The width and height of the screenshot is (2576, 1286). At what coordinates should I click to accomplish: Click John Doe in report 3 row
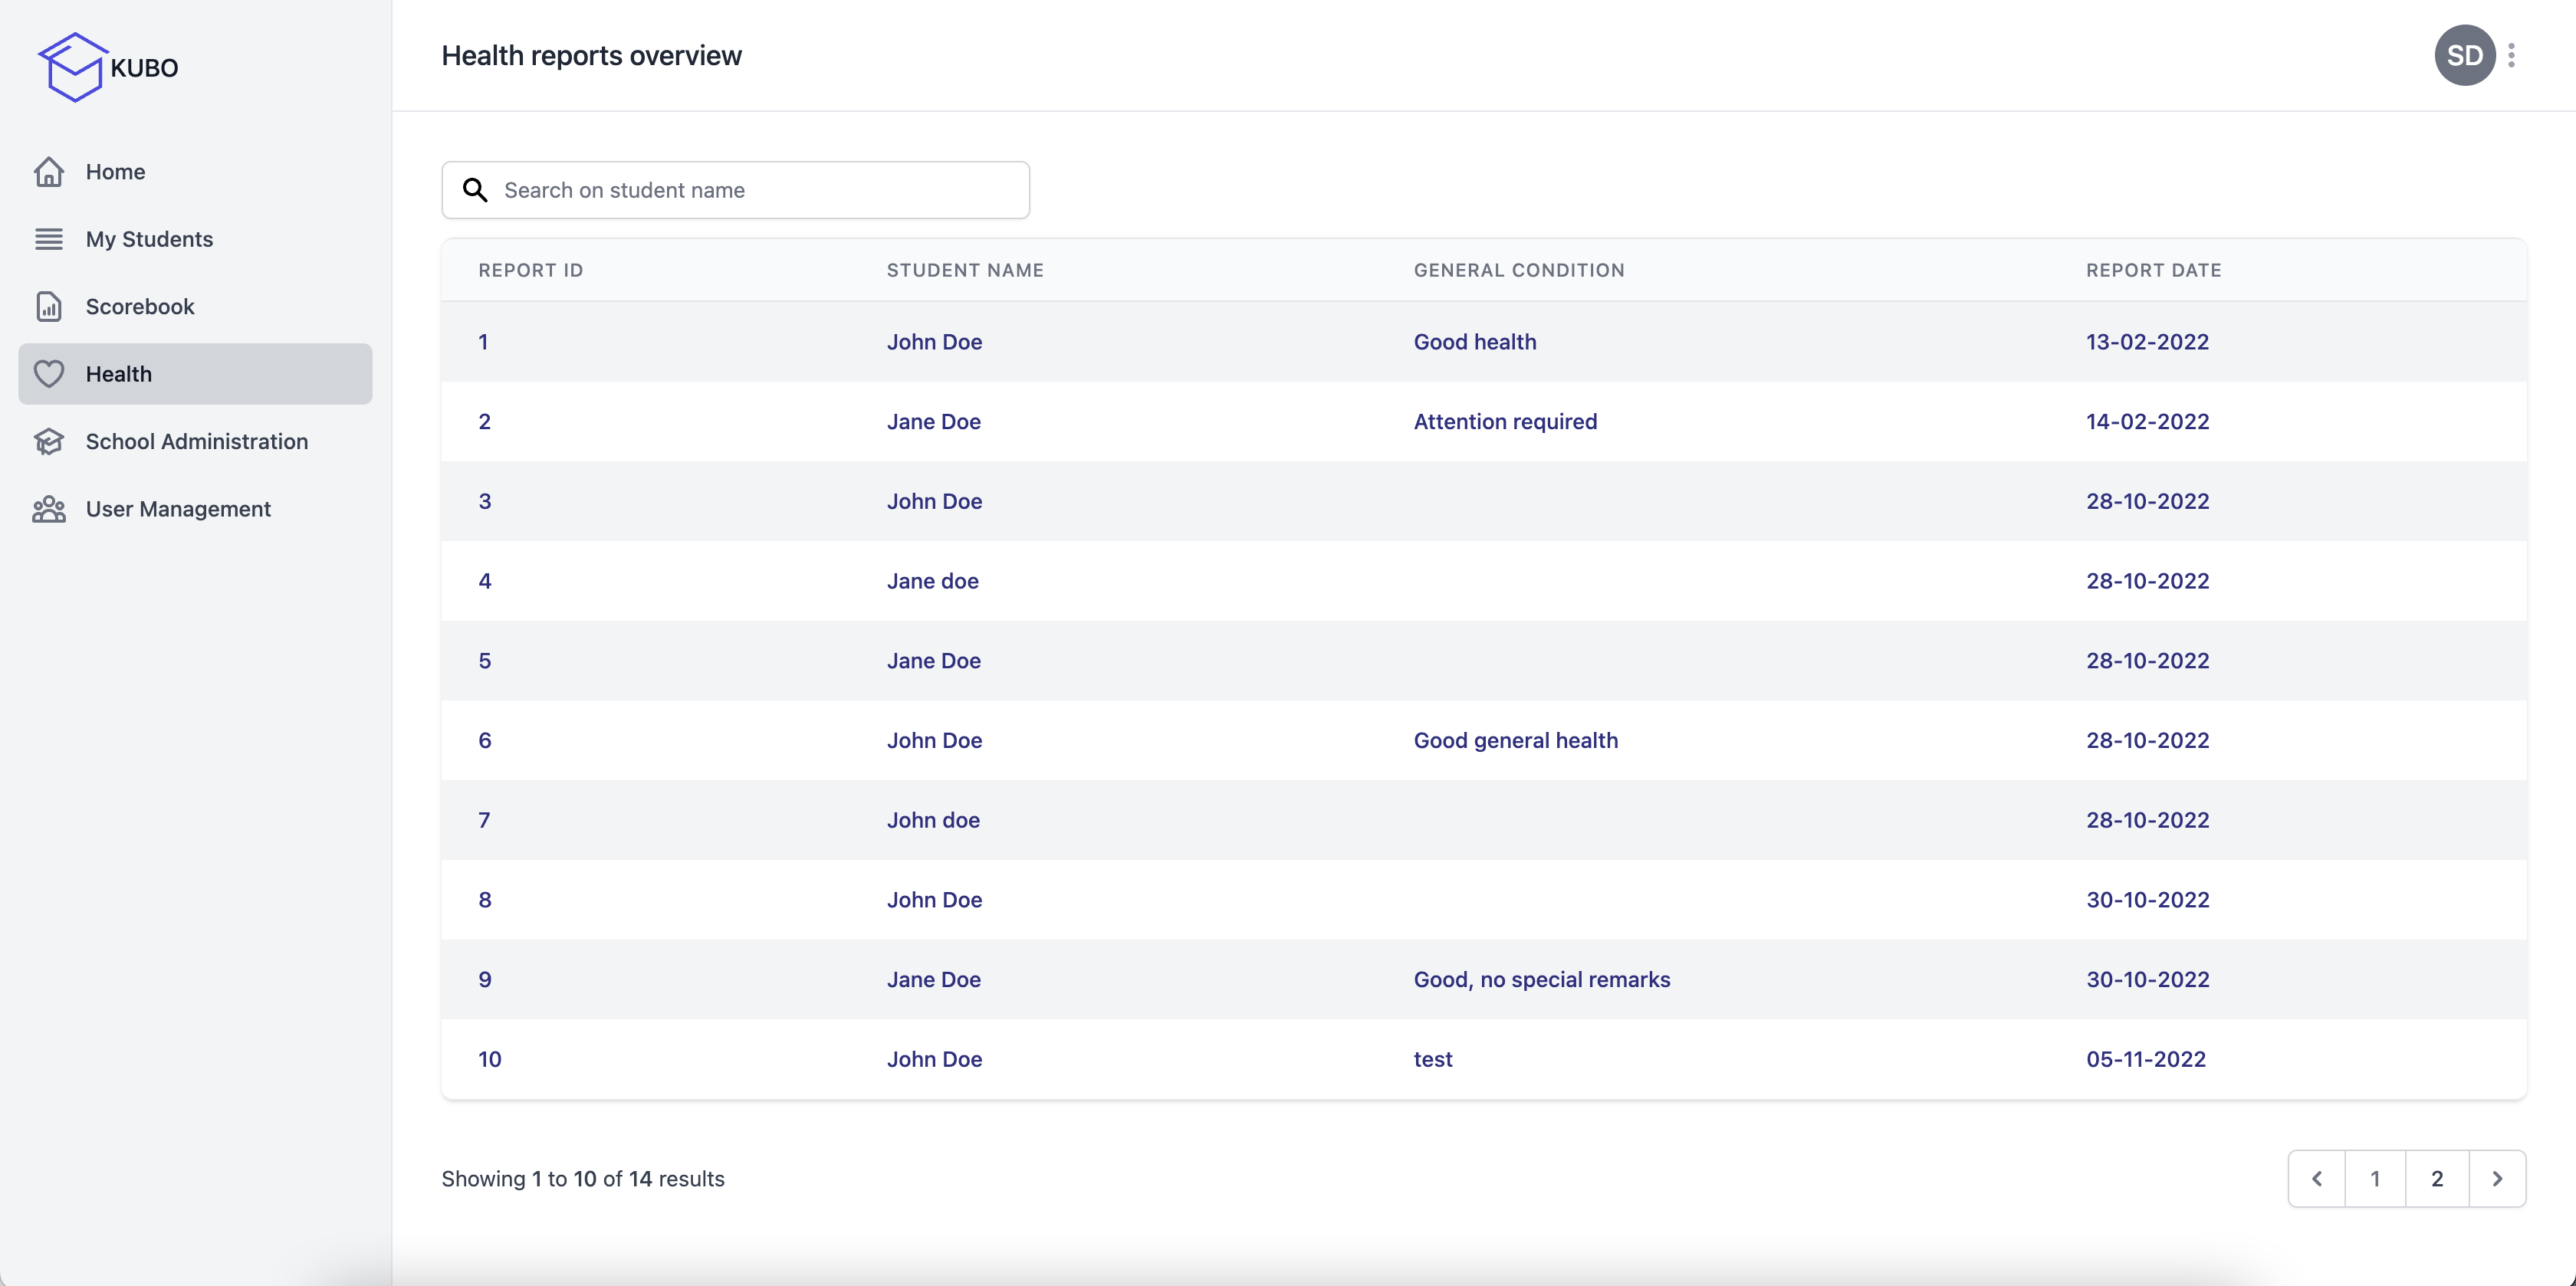[x=934, y=501]
